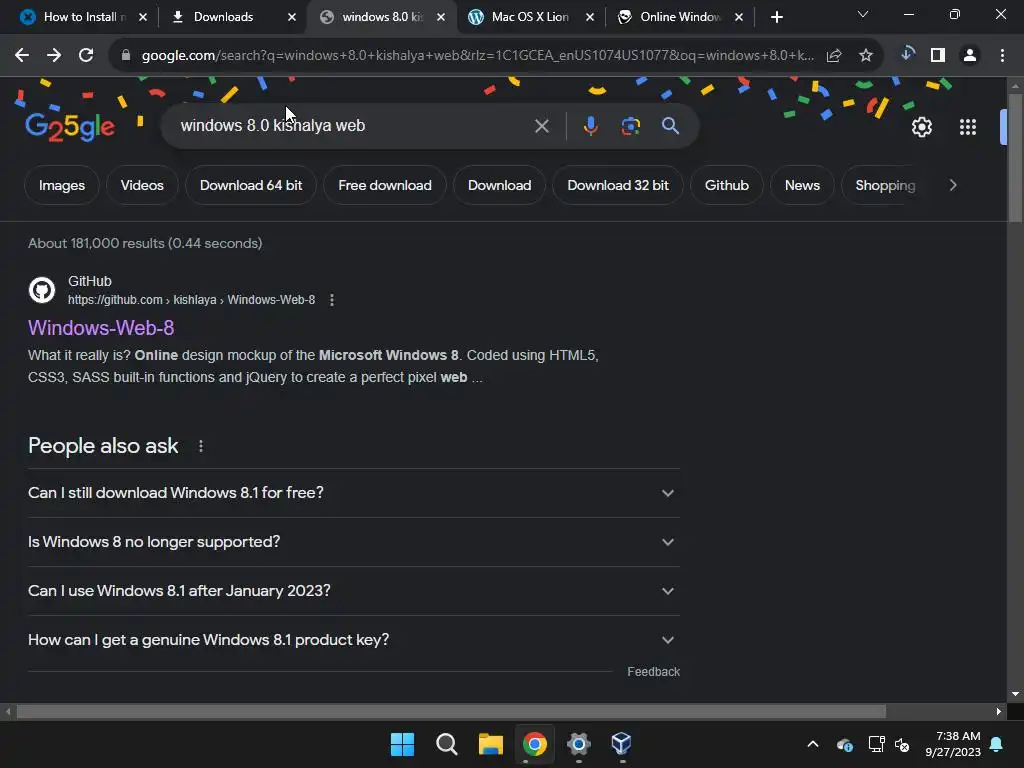The width and height of the screenshot is (1024, 768).
Task: Open the Windows-Web-8 result link
Action: pyautogui.click(x=101, y=328)
